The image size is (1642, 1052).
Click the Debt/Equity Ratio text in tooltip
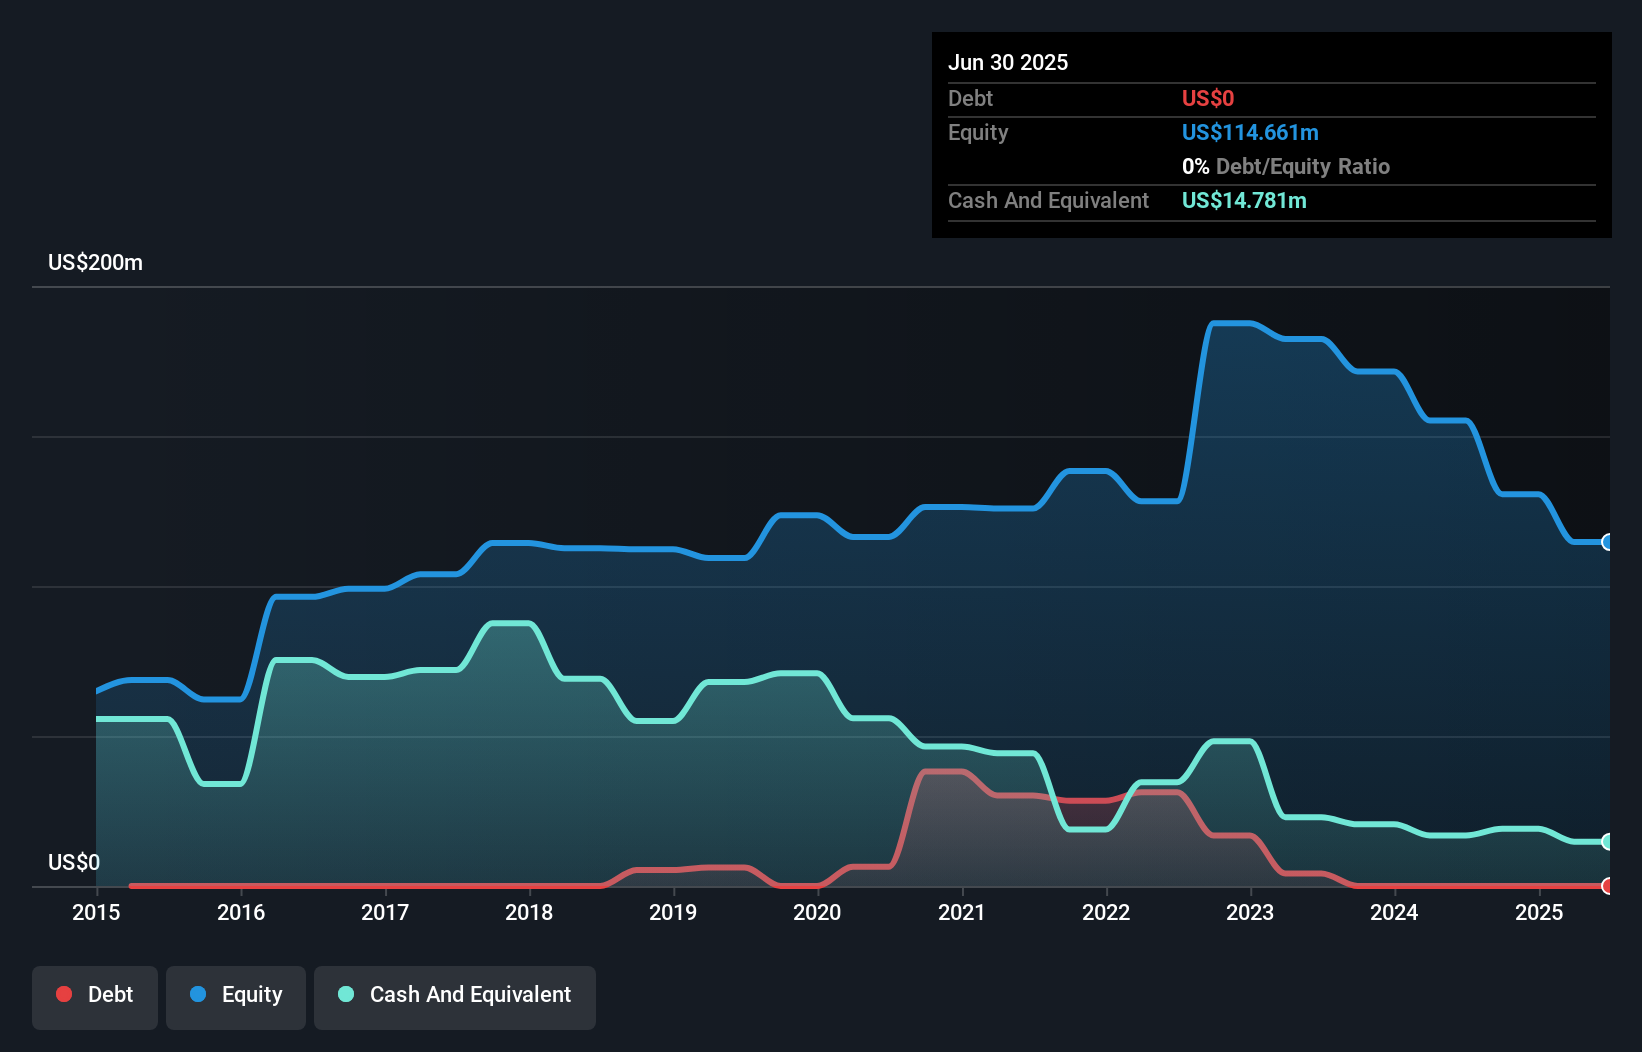[x=1303, y=166]
